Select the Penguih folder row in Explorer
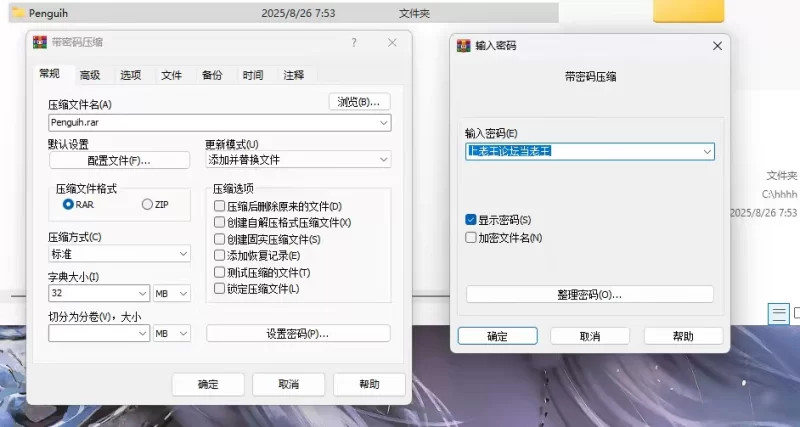Viewport: 800px width, 427px height. pos(284,13)
